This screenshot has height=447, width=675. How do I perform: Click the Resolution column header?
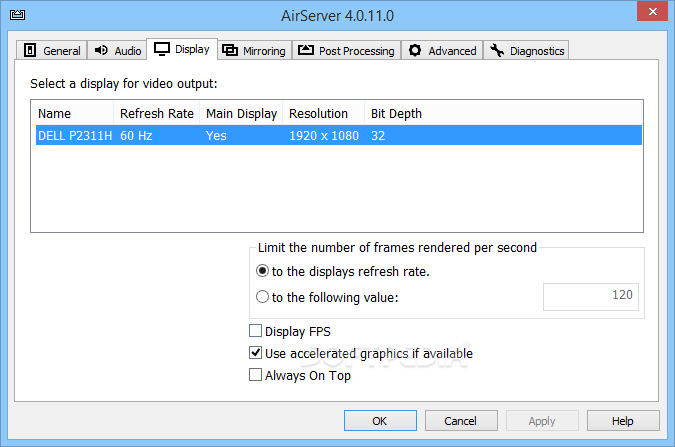[x=324, y=114]
